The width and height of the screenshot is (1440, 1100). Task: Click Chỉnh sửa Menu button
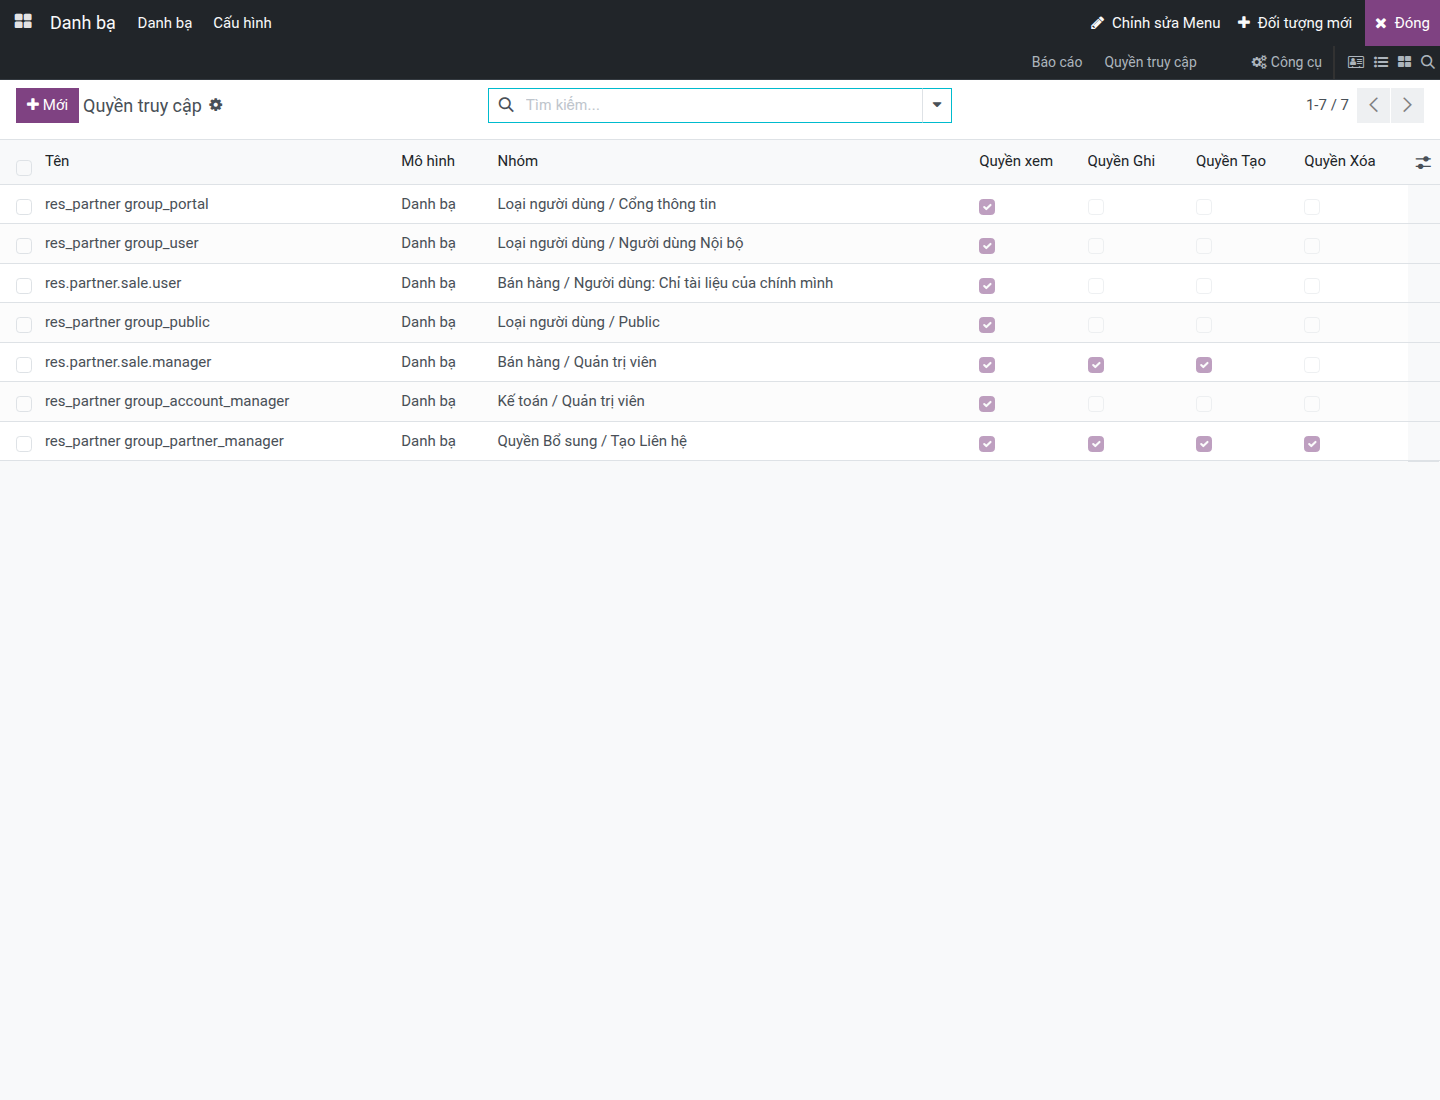(1156, 22)
